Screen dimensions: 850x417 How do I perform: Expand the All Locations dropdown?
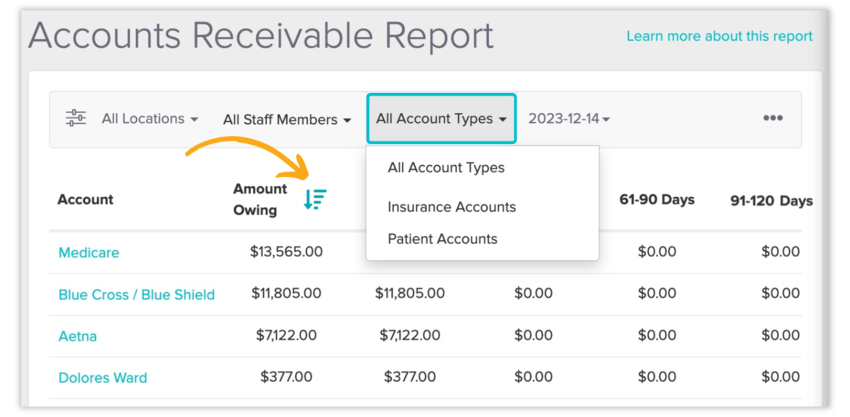coord(149,119)
